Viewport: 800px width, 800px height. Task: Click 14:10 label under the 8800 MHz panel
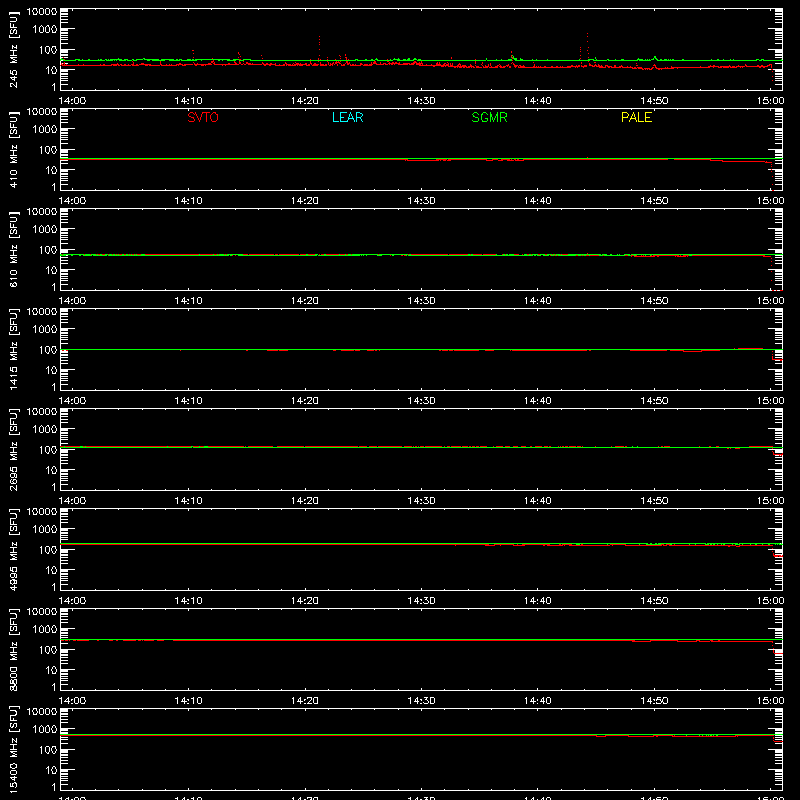[x=188, y=701]
